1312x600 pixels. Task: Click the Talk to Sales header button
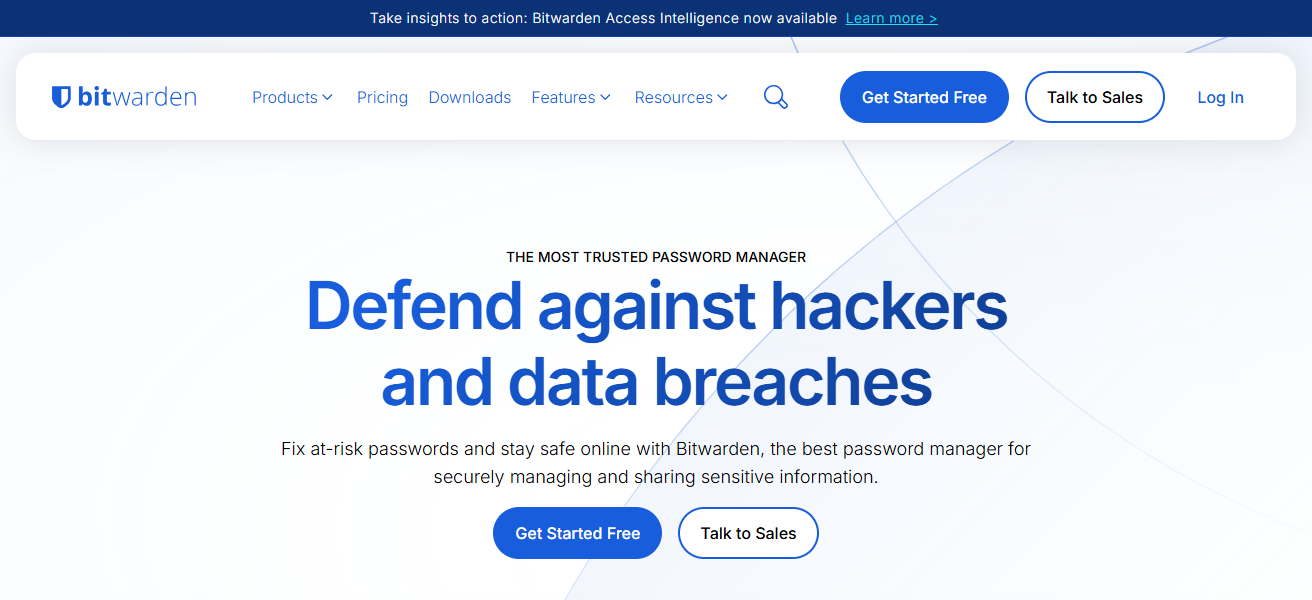coord(1094,97)
